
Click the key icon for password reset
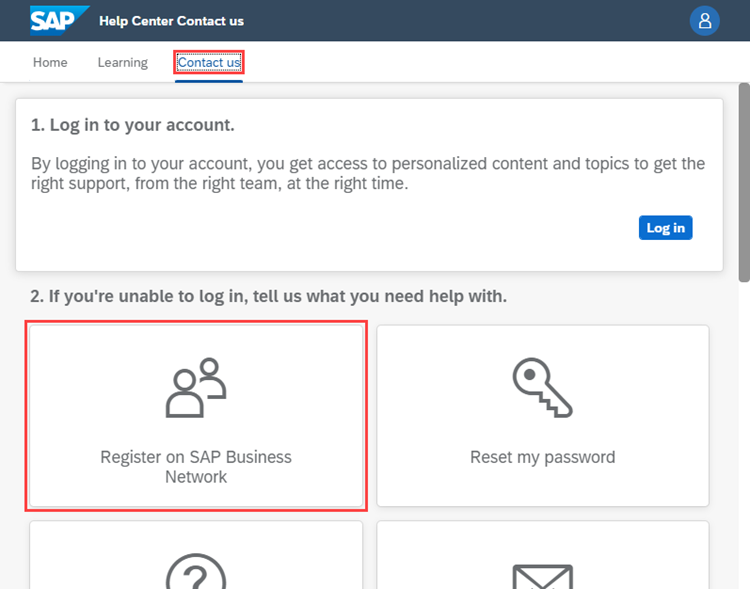pos(542,387)
